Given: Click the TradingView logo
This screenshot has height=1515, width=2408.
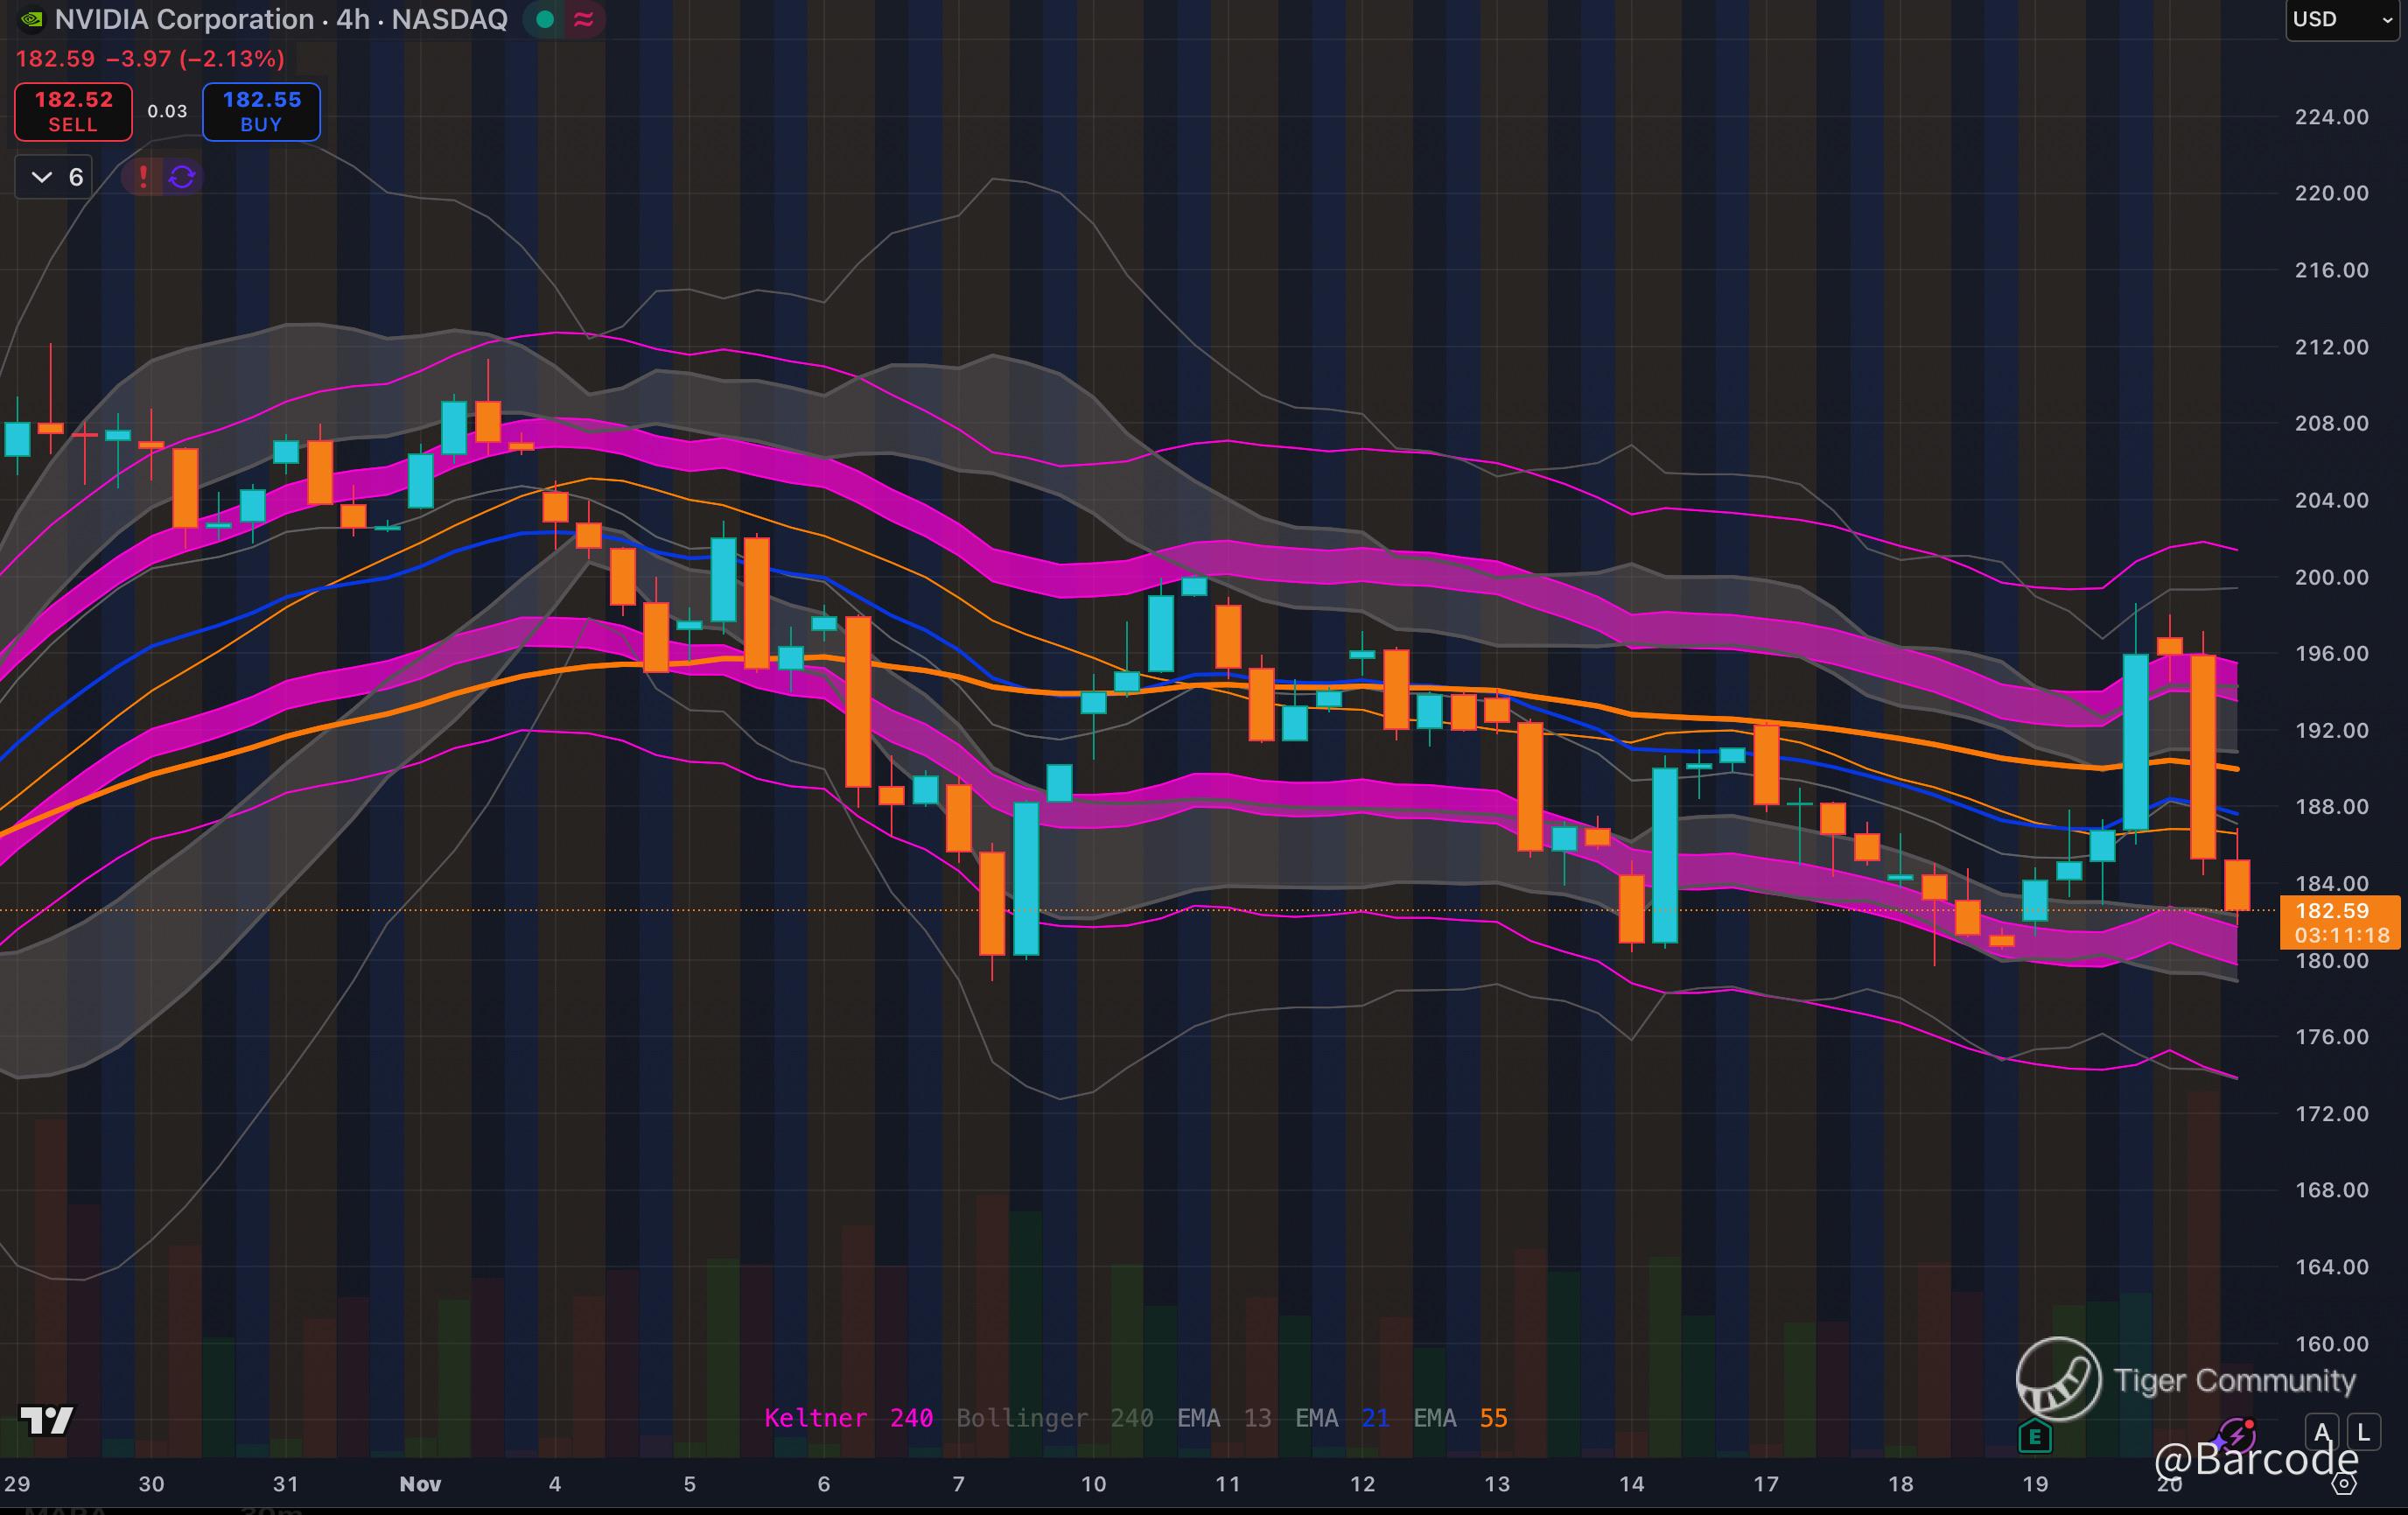Looking at the screenshot, I should [x=47, y=1420].
